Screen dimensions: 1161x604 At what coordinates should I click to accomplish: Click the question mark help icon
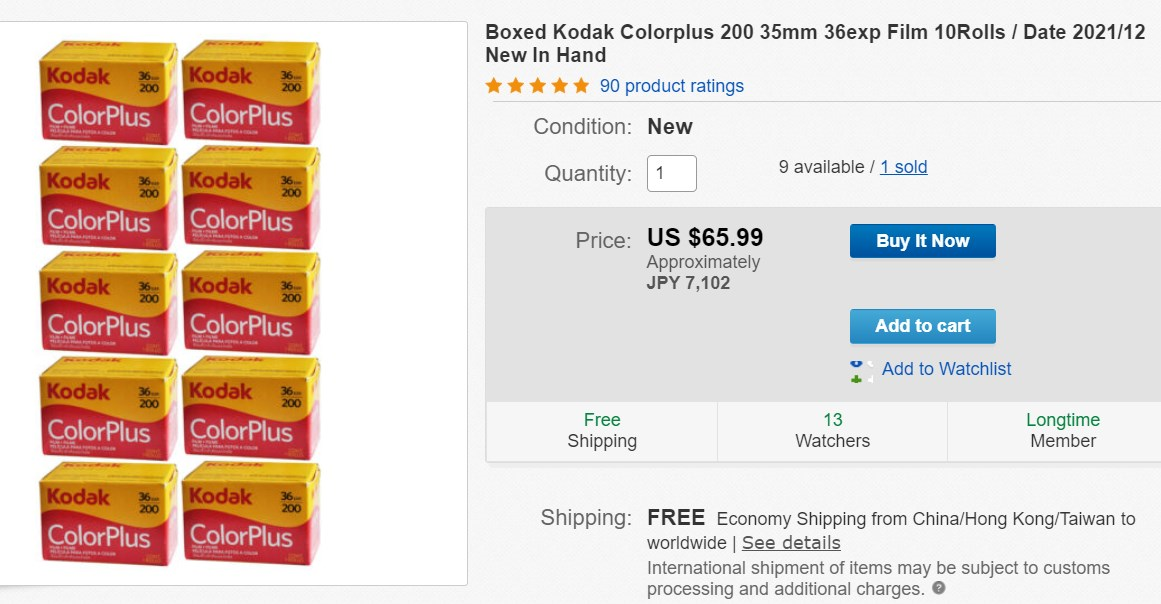click(x=938, y=588)
